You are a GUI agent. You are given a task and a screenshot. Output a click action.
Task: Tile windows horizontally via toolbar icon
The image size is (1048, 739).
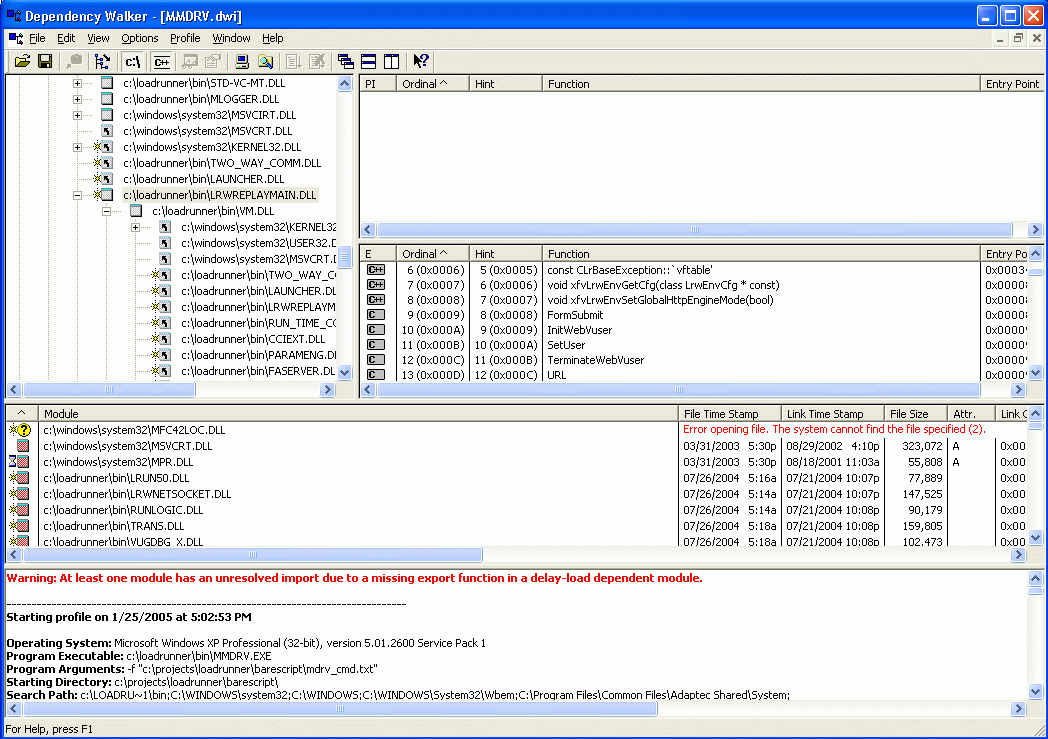pos(368,61)
